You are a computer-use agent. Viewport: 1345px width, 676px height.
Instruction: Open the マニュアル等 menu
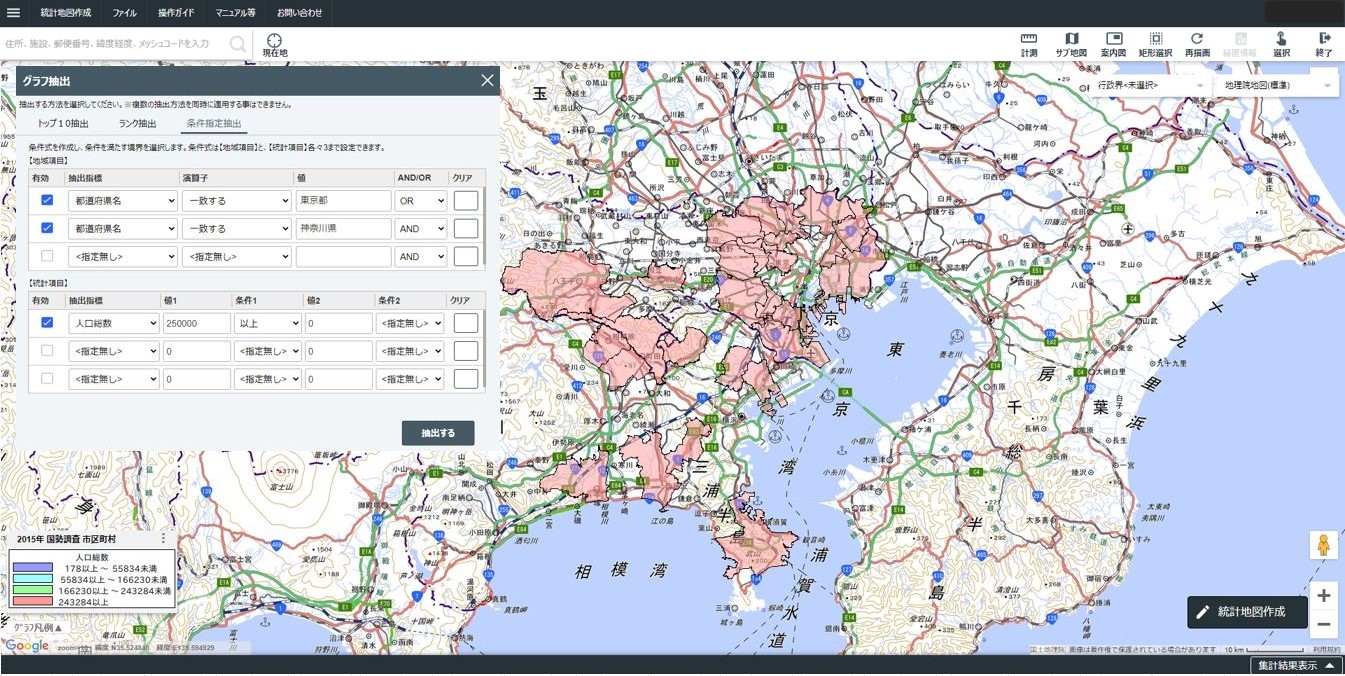click(236, 13)
